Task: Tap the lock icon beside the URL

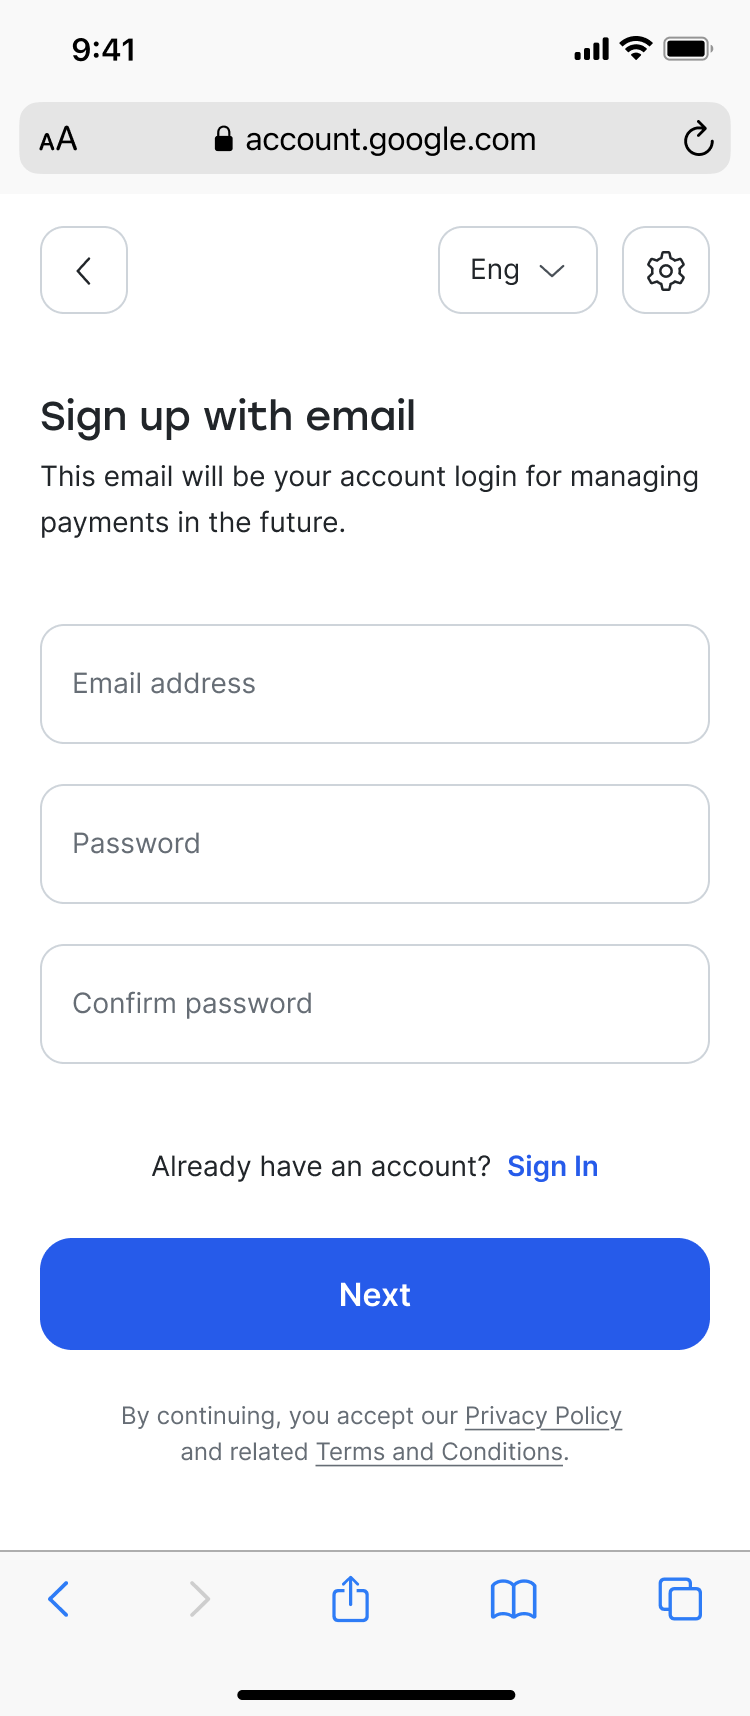Action: 224,139
